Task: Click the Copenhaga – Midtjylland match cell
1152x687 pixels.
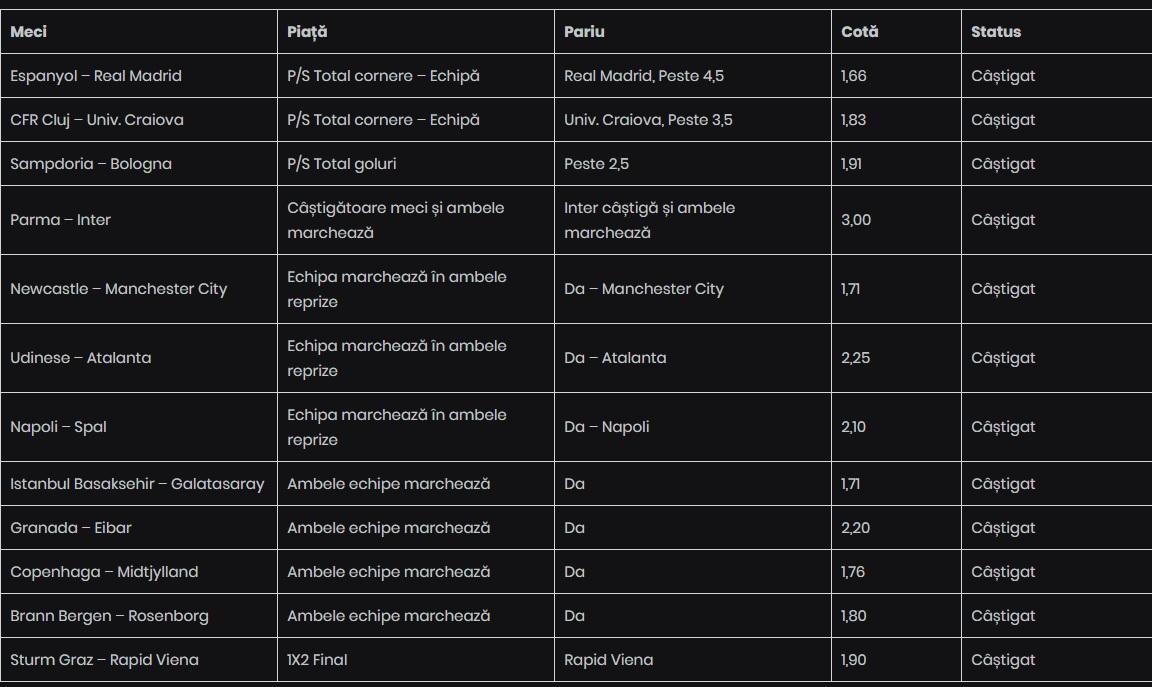Action: point(104,572)
